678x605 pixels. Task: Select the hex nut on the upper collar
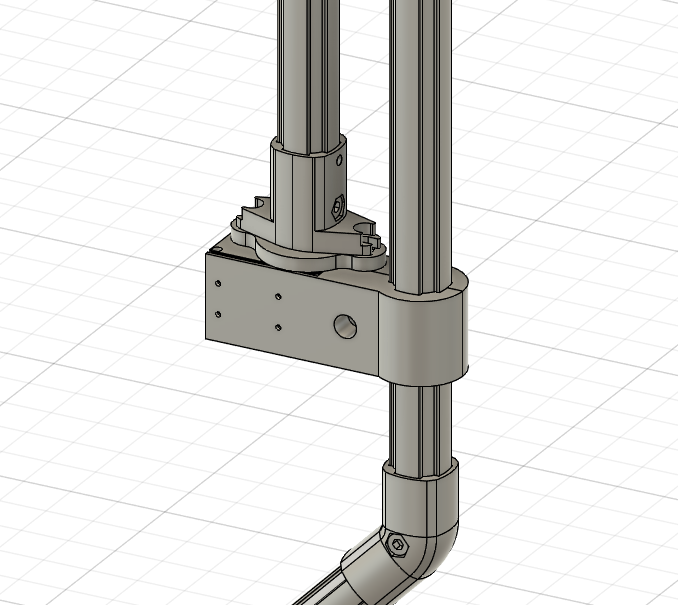pyautogui.click(x=336, y=208)
